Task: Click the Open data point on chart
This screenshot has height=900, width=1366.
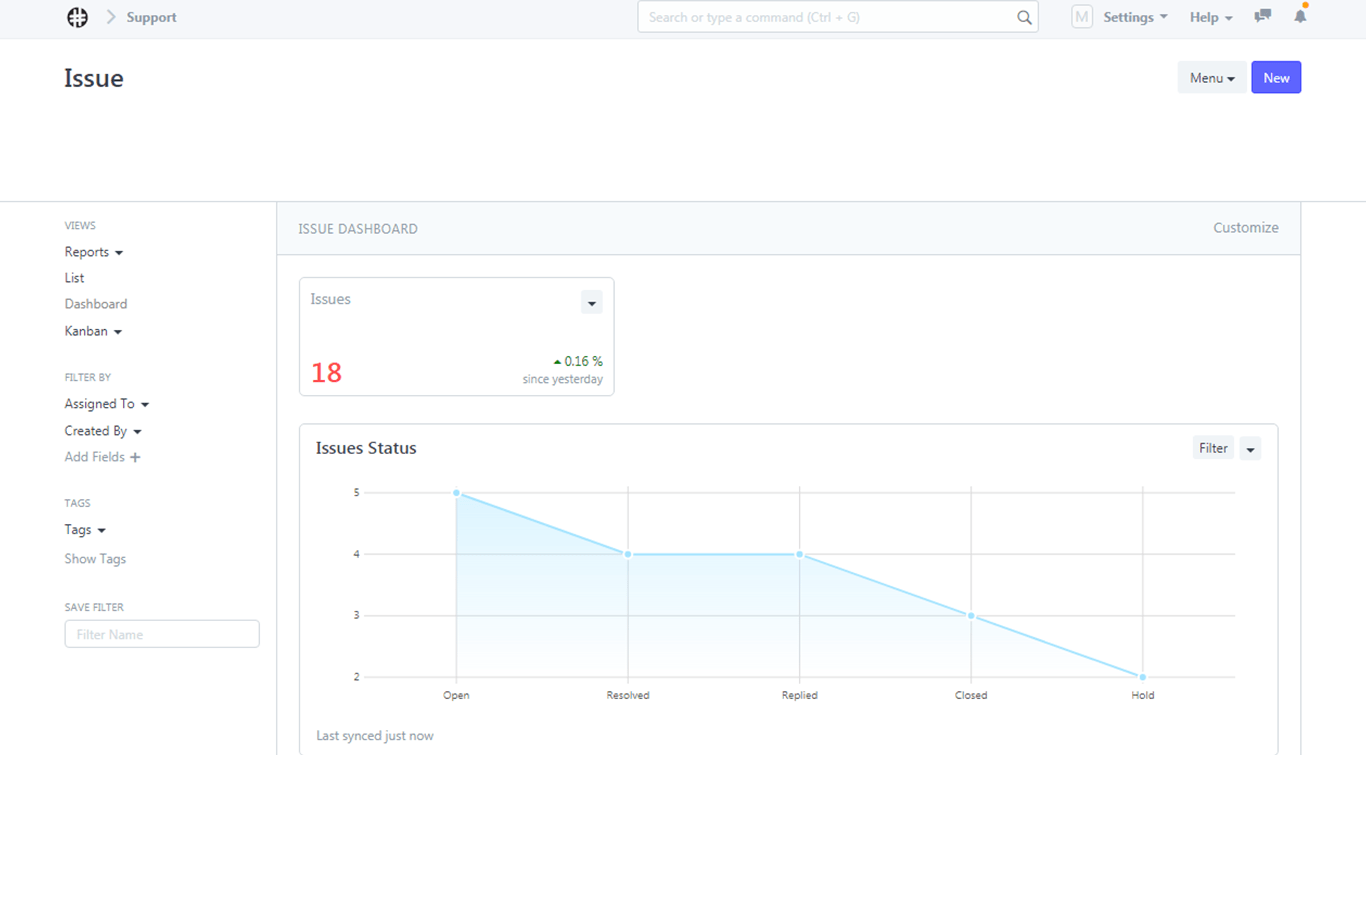Action: [x=457, y=493]
